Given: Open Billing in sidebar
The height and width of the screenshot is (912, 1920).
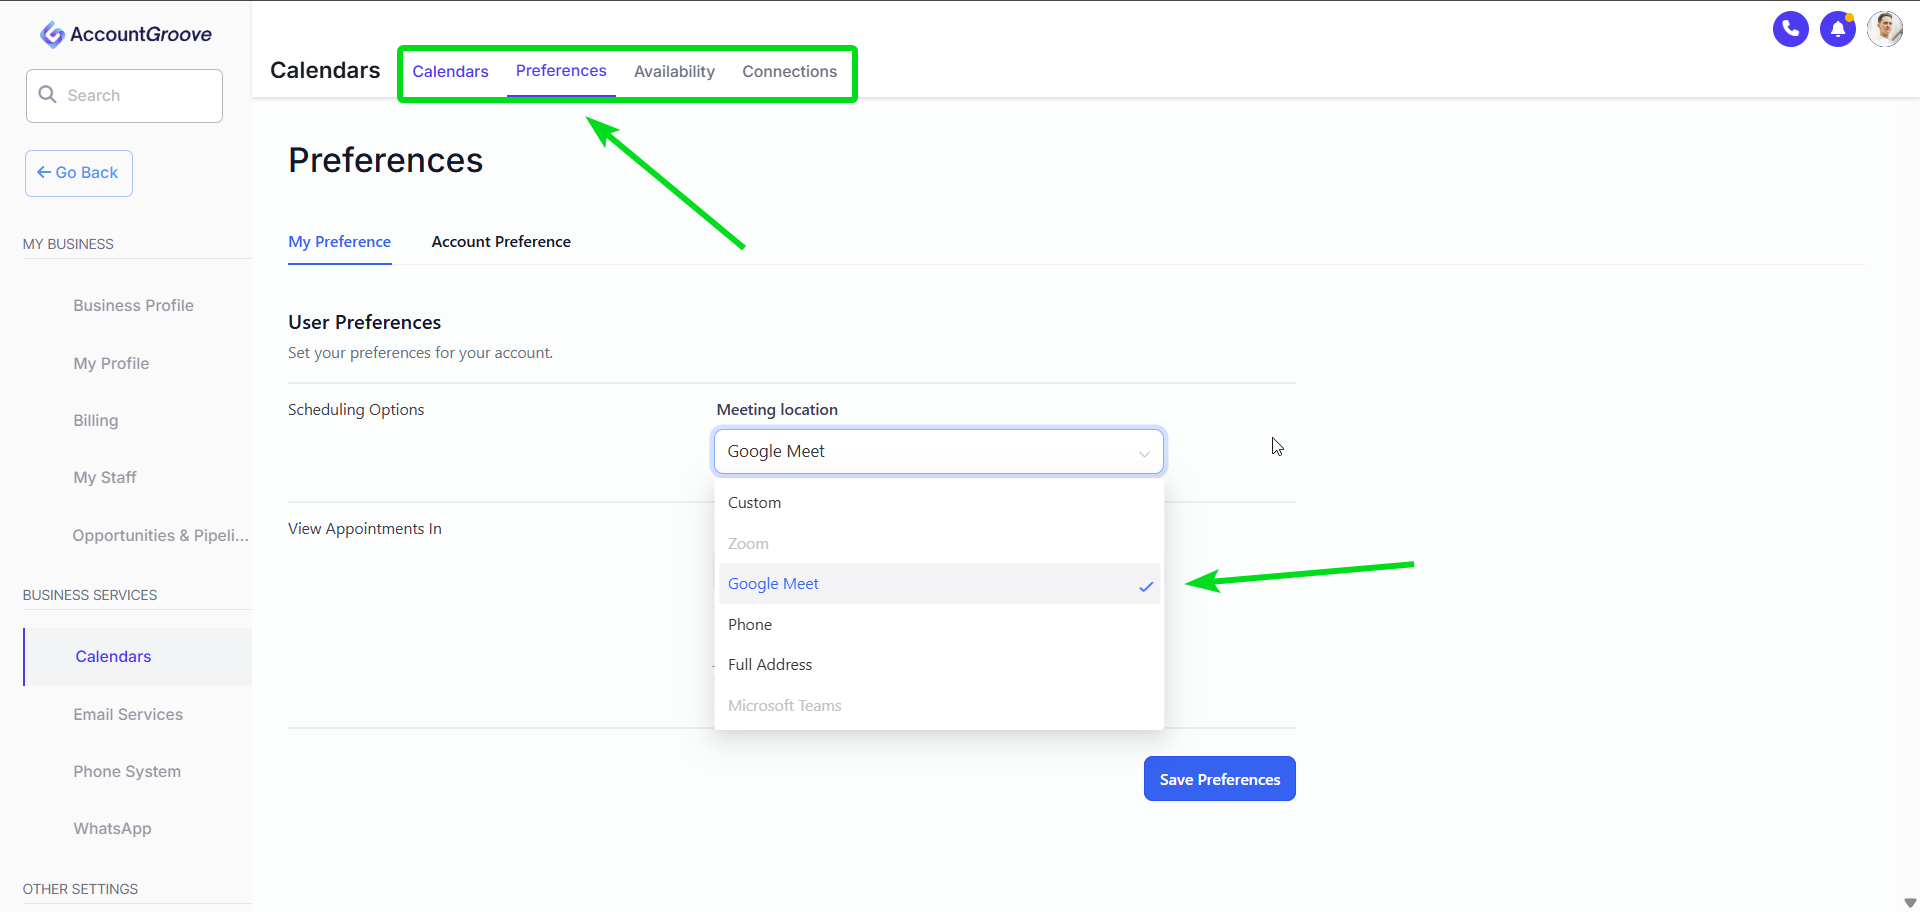Looking at the screenshot, I should point(95,421).
